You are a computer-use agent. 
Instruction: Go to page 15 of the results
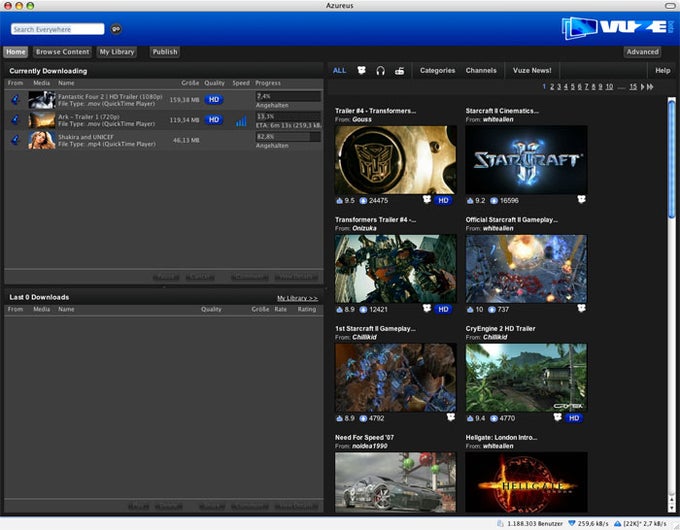633,87
